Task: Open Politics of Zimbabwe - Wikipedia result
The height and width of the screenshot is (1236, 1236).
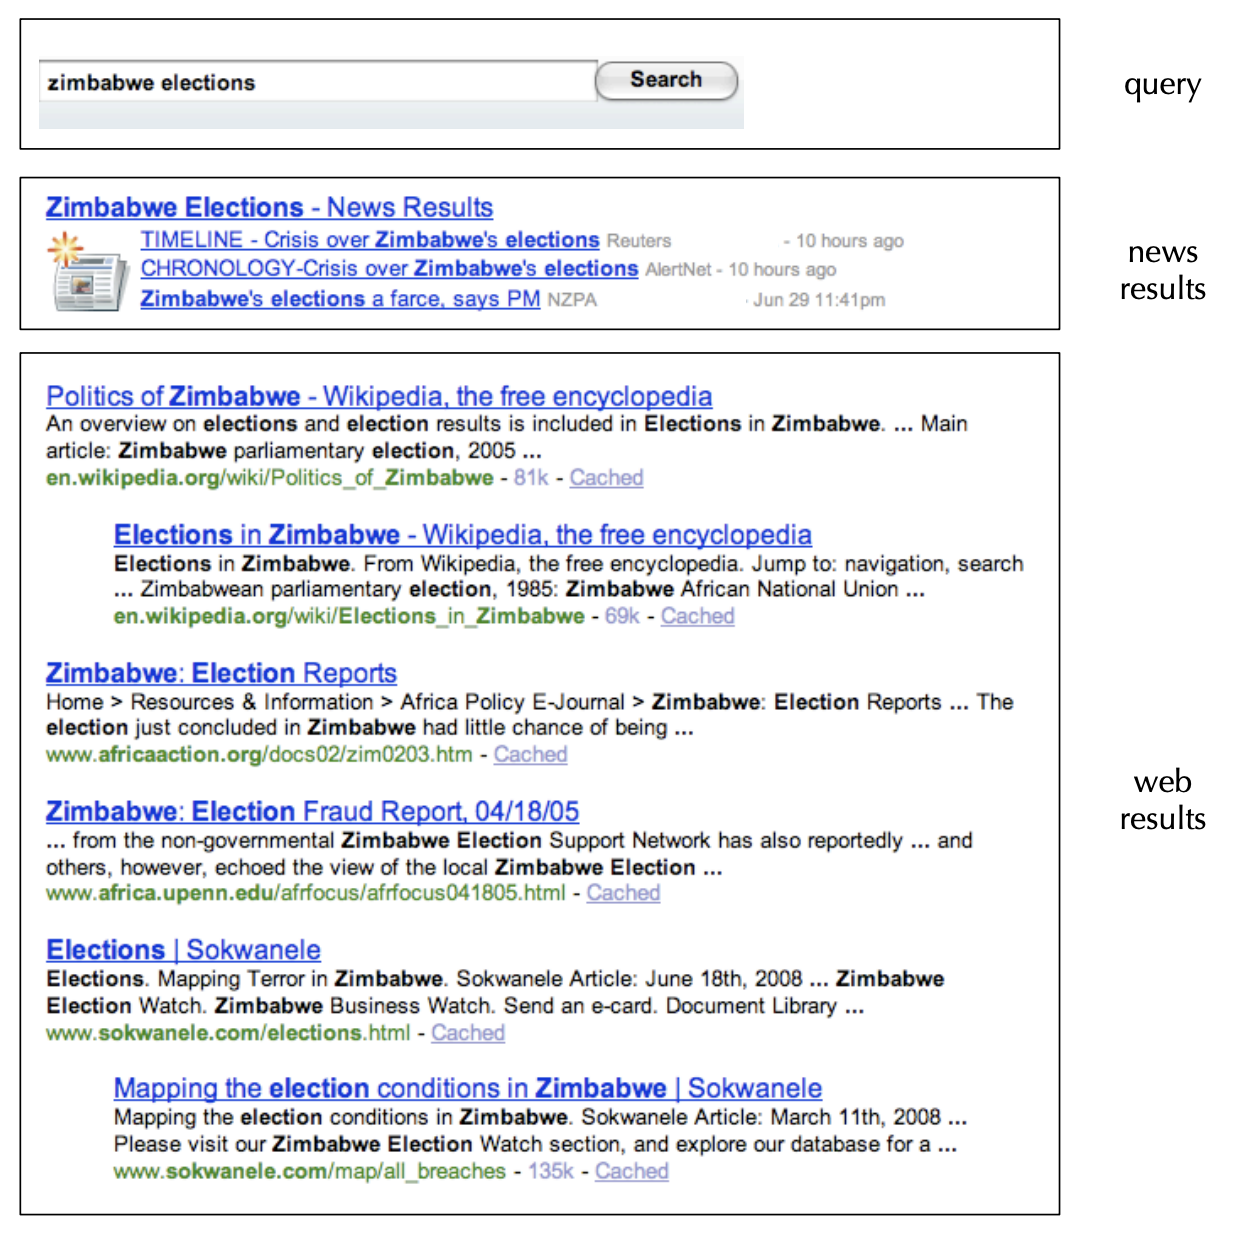Action: [379, 396]
